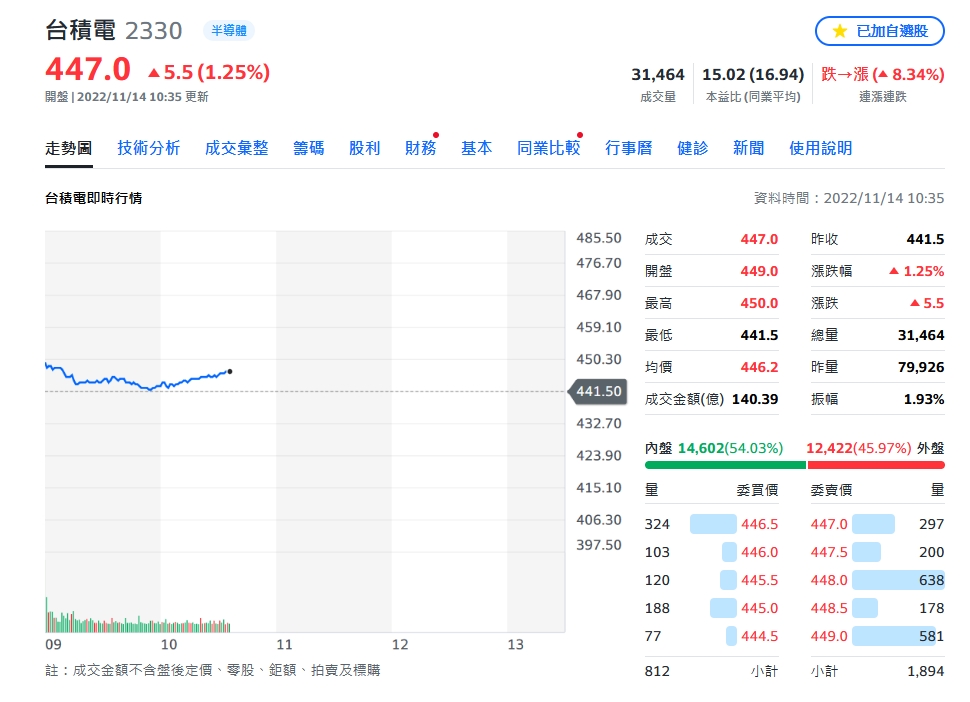Open the 使用說明 tab
Viewport: 970px width, 702px height.
coord(820,148)
